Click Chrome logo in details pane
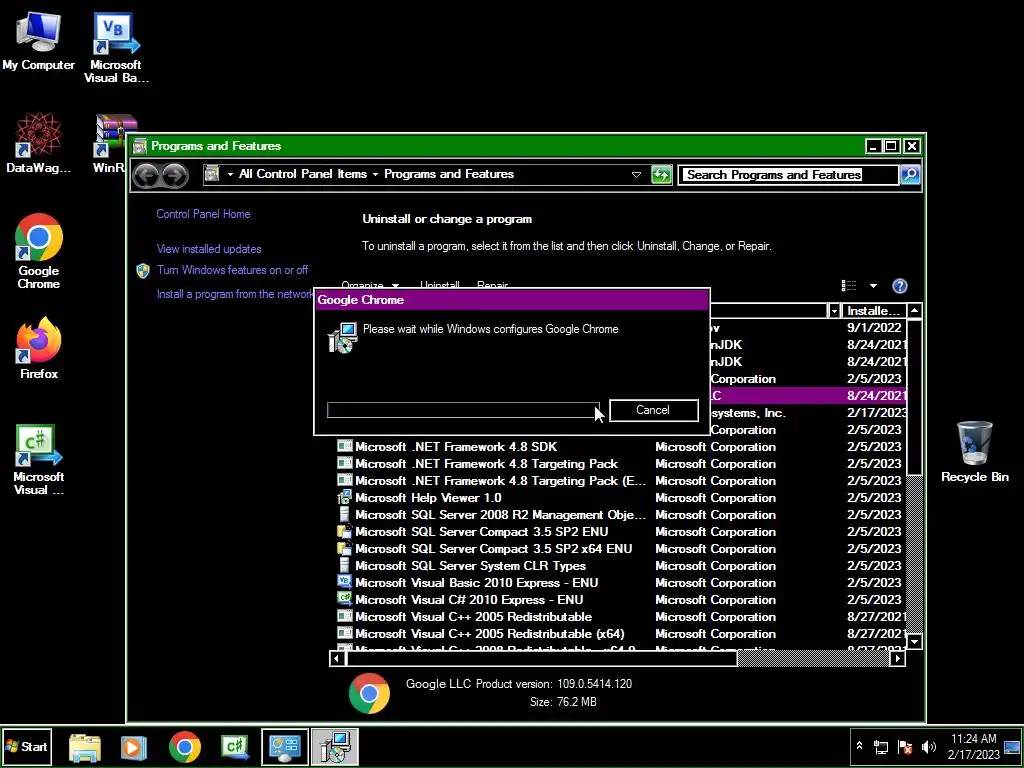Screen dimensions: 1024x768 tap(369, 694)
